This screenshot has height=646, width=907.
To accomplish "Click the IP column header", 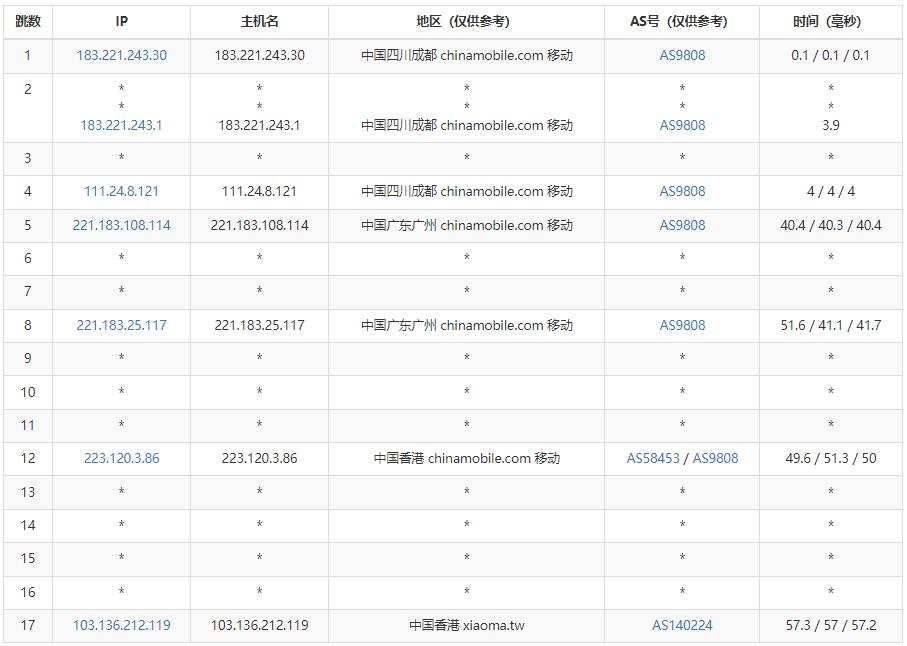I will (121, 22).
